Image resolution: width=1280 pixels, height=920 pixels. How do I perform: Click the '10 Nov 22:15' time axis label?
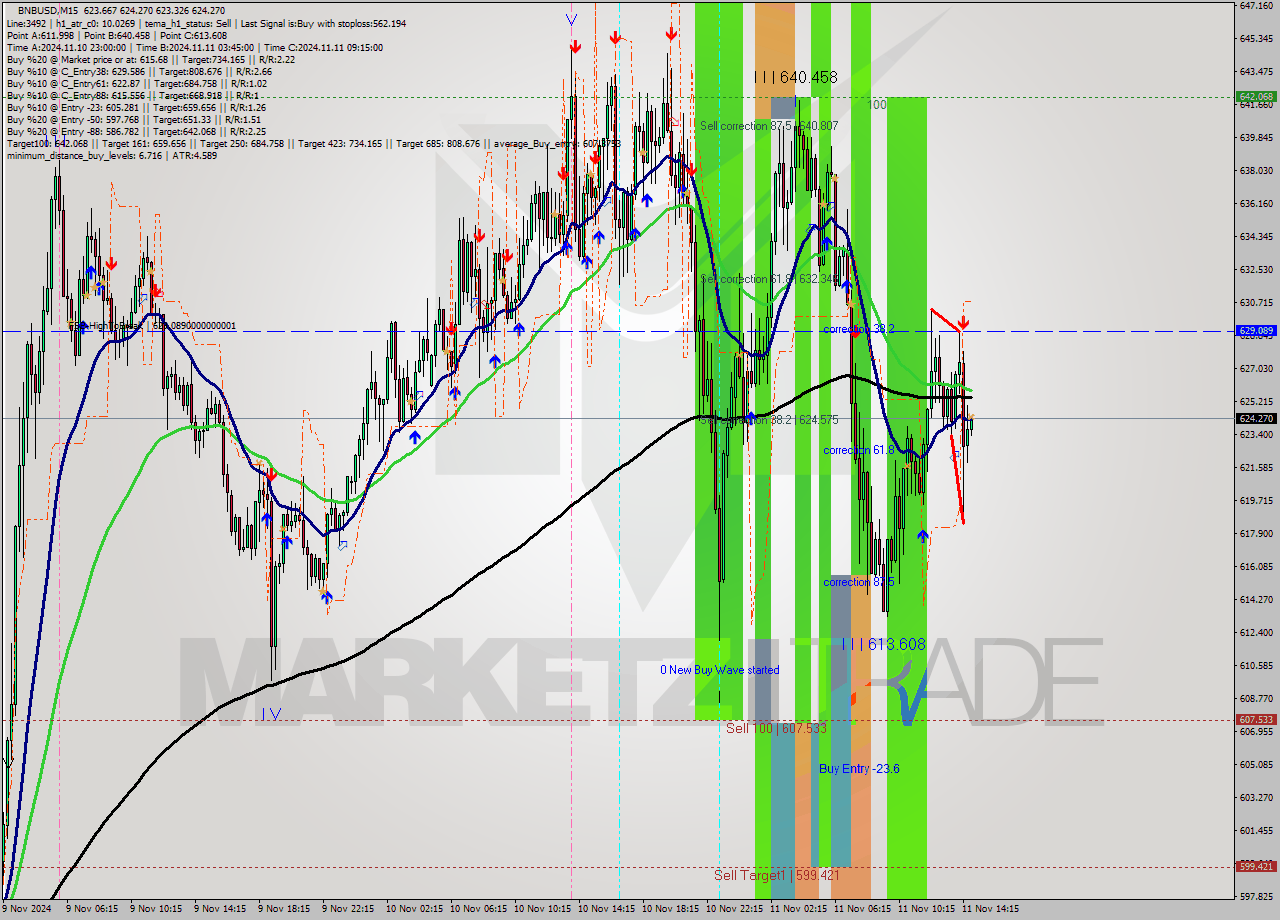(734, 909)
